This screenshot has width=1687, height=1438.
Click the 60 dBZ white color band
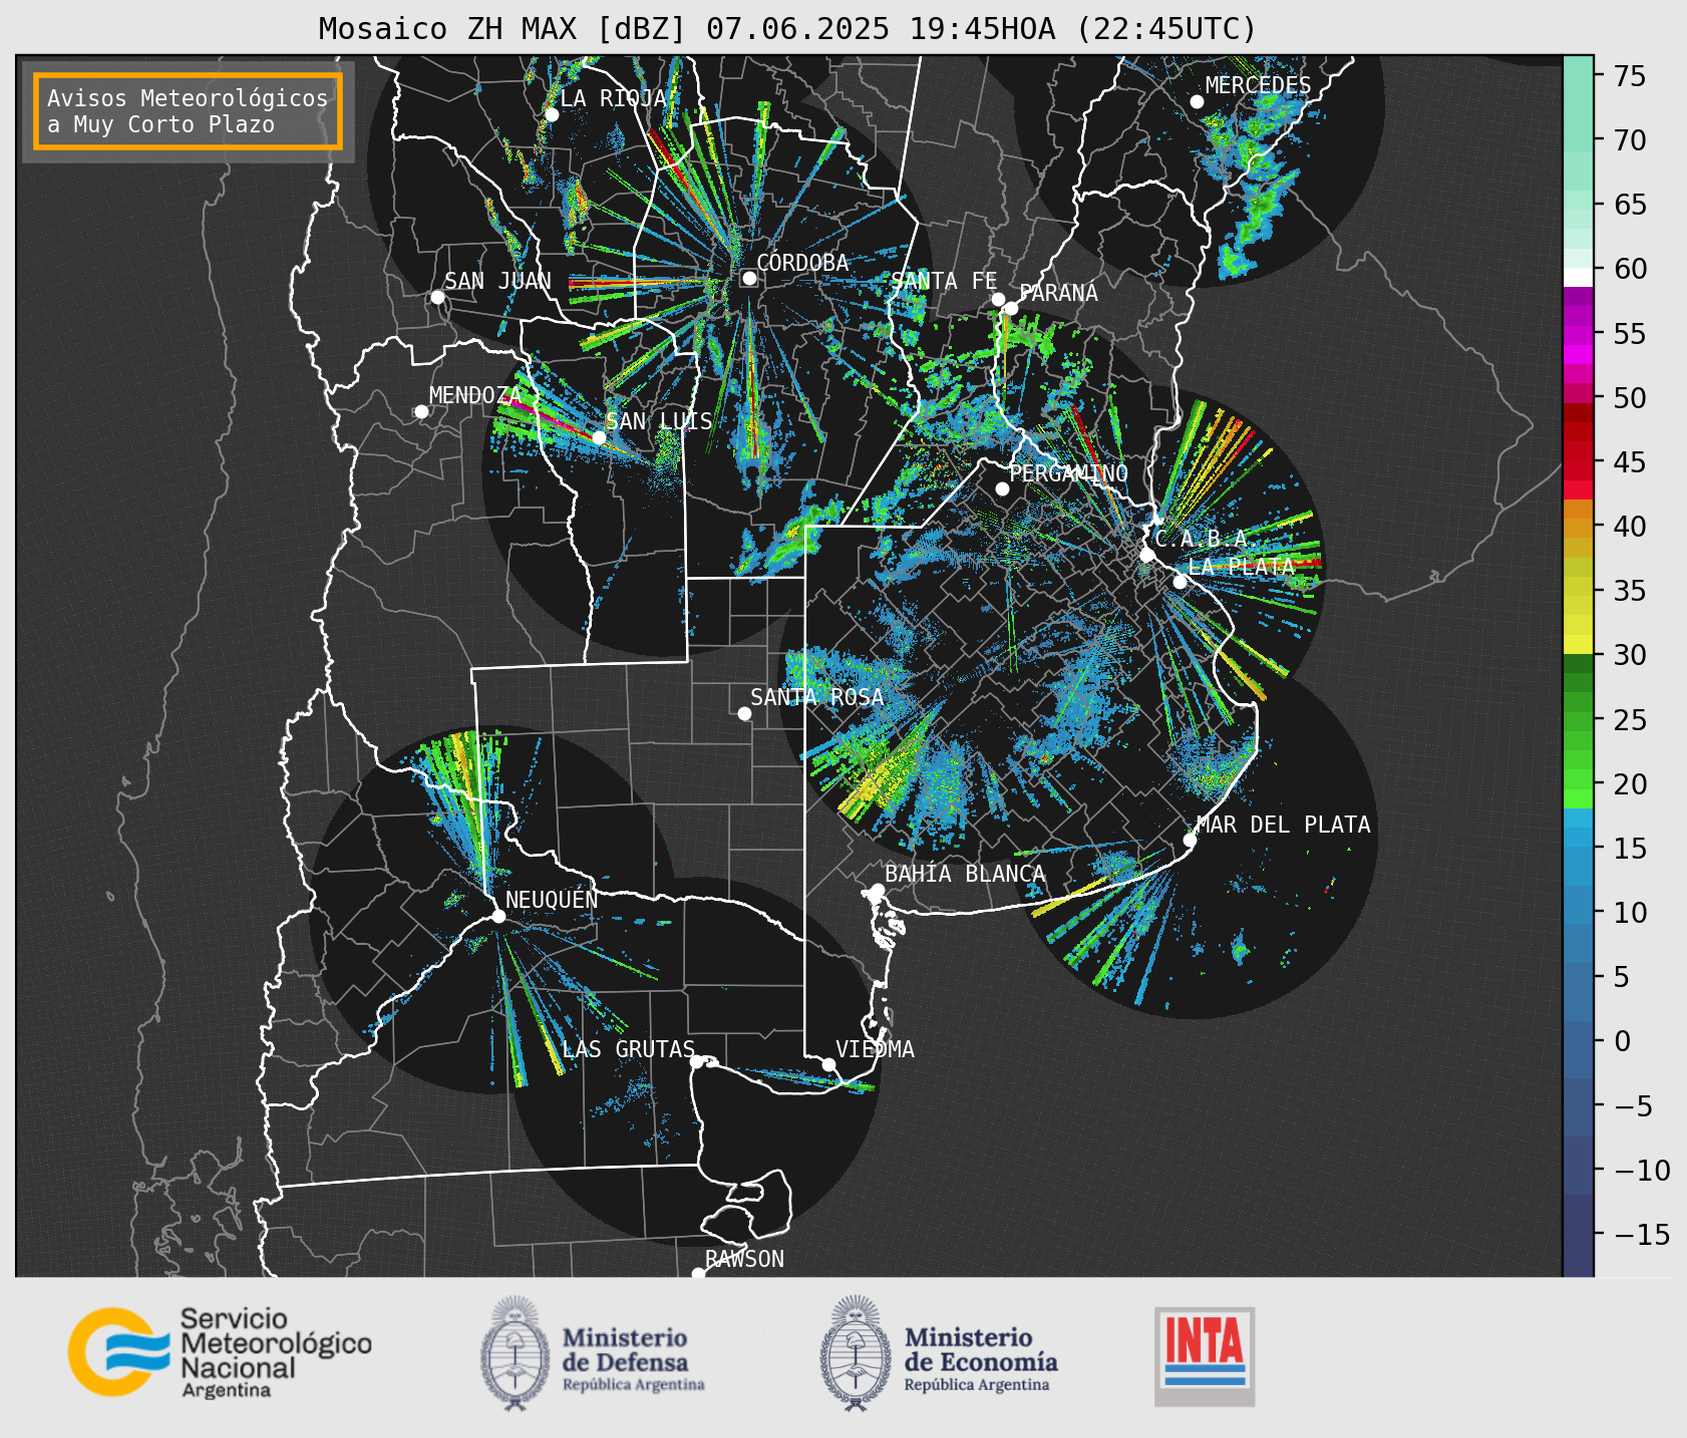[x=1577, y=276]
